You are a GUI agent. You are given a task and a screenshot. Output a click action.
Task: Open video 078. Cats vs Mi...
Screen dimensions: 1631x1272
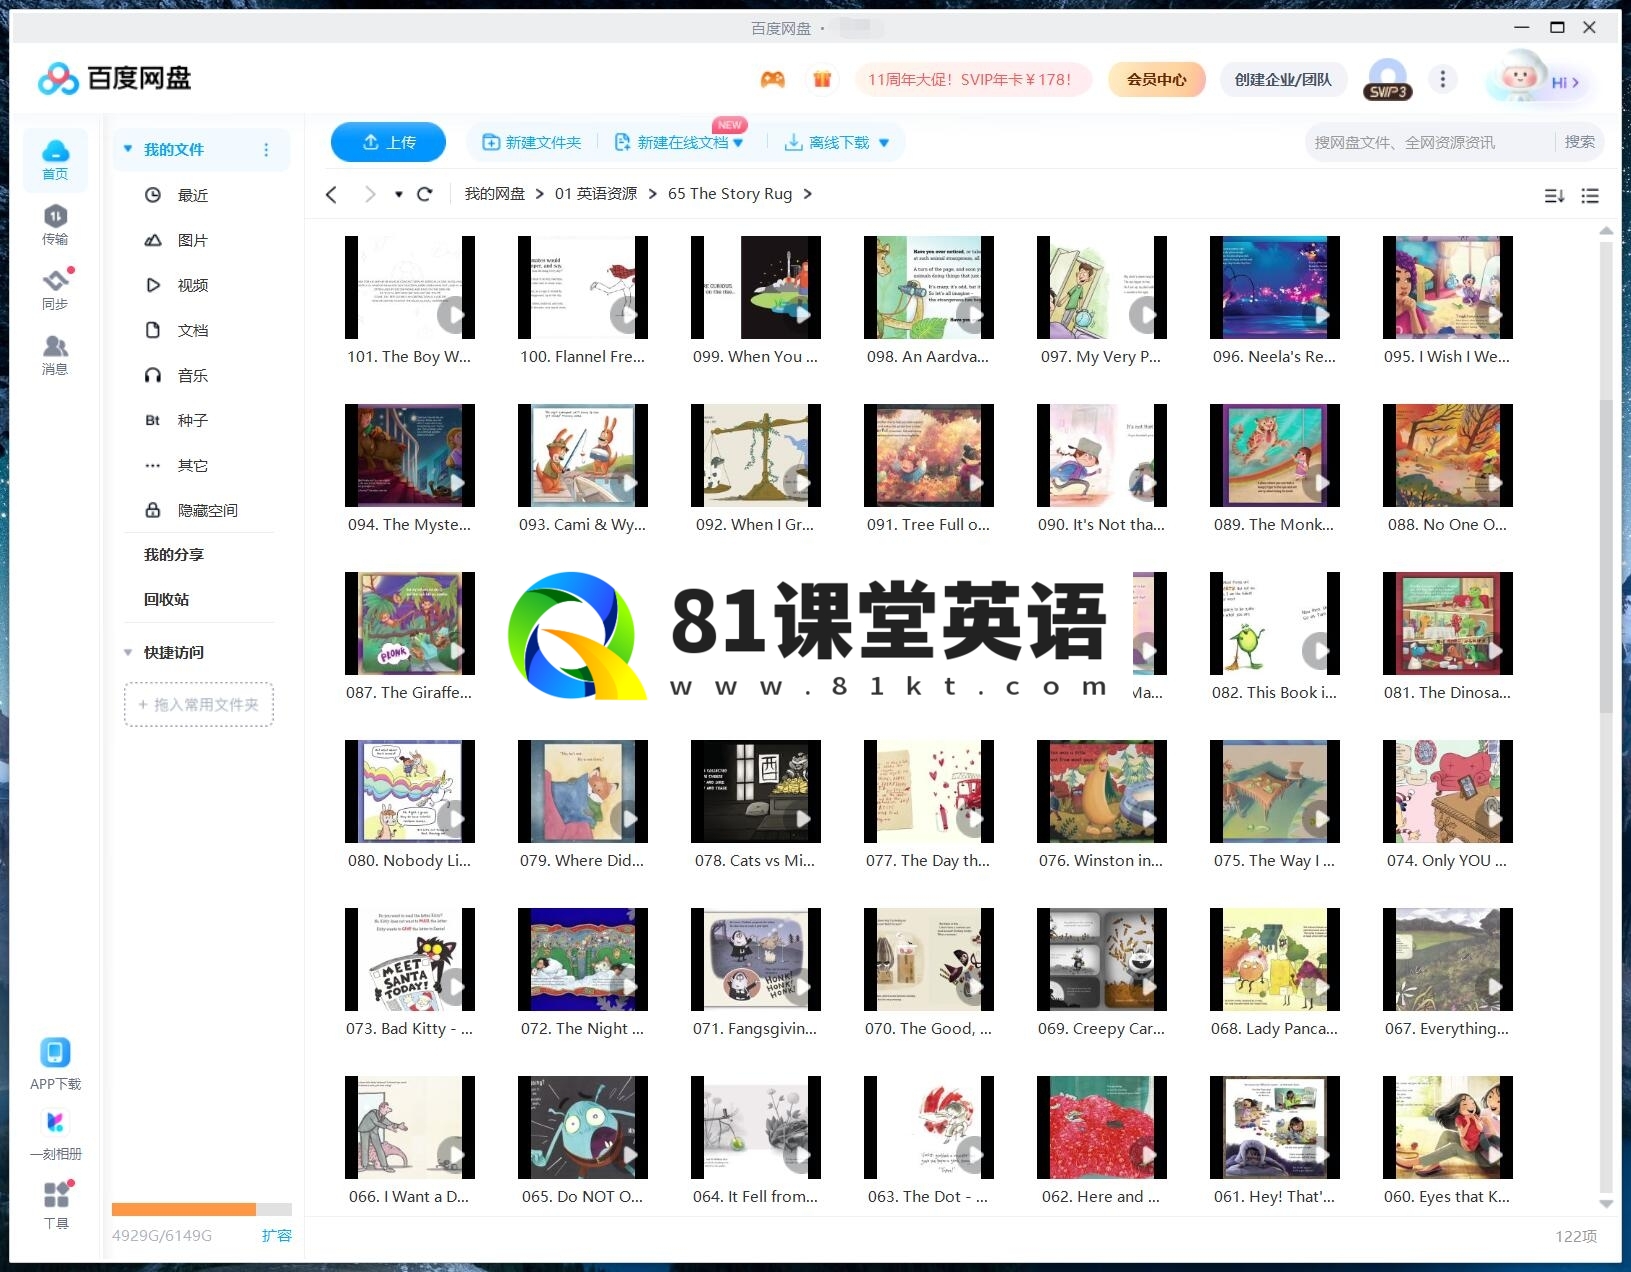pos(756,792)
